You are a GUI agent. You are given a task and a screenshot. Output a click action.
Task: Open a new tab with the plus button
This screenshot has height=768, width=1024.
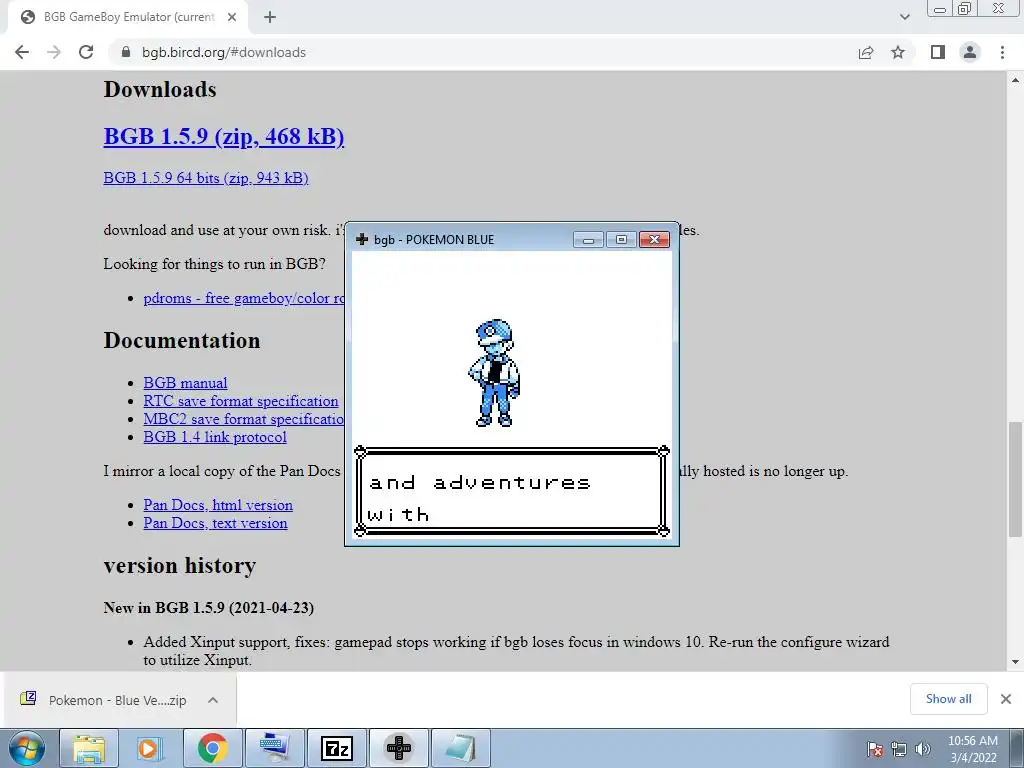click(x=270, y=17)
